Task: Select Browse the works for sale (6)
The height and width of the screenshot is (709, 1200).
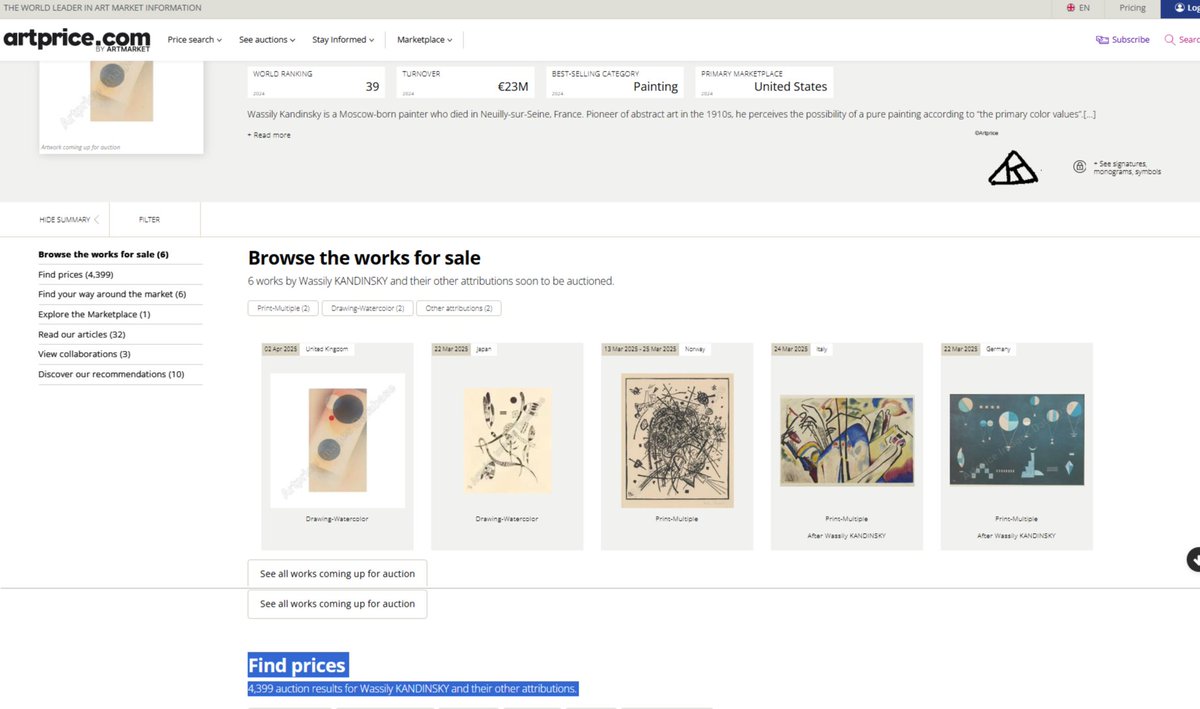Action: coord(103,254)
